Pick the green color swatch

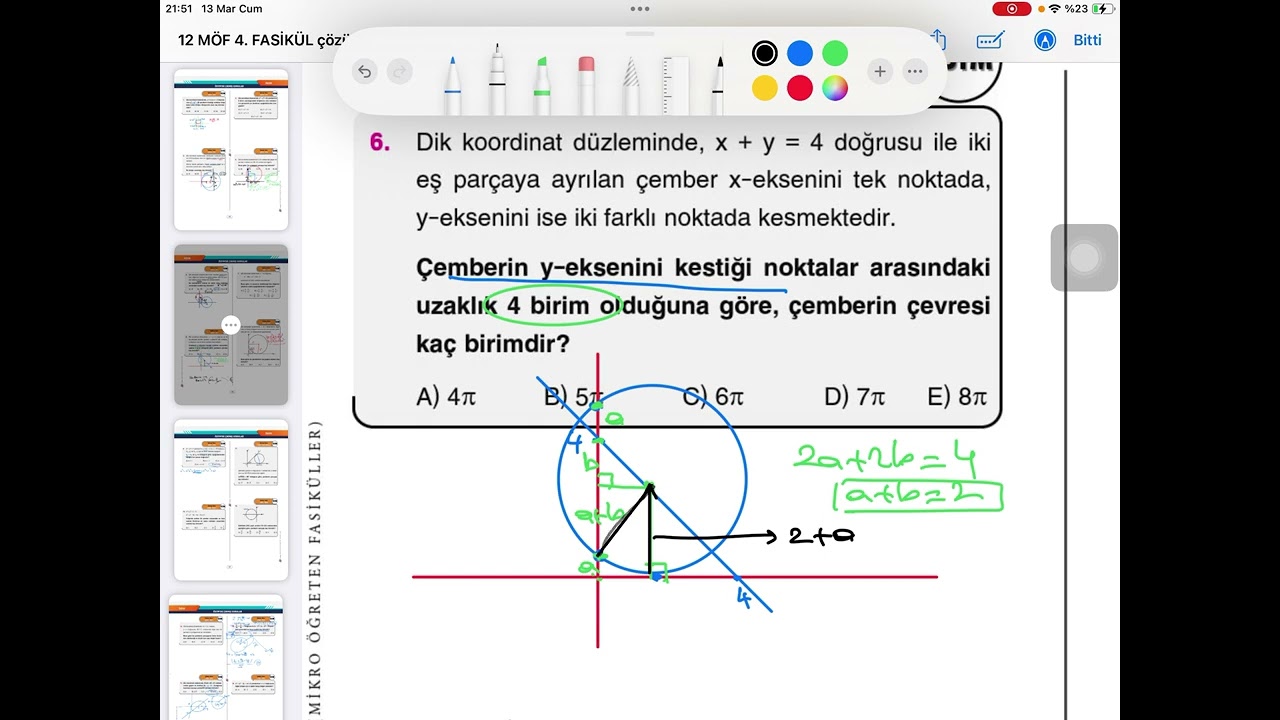click(x=835, y=54)
